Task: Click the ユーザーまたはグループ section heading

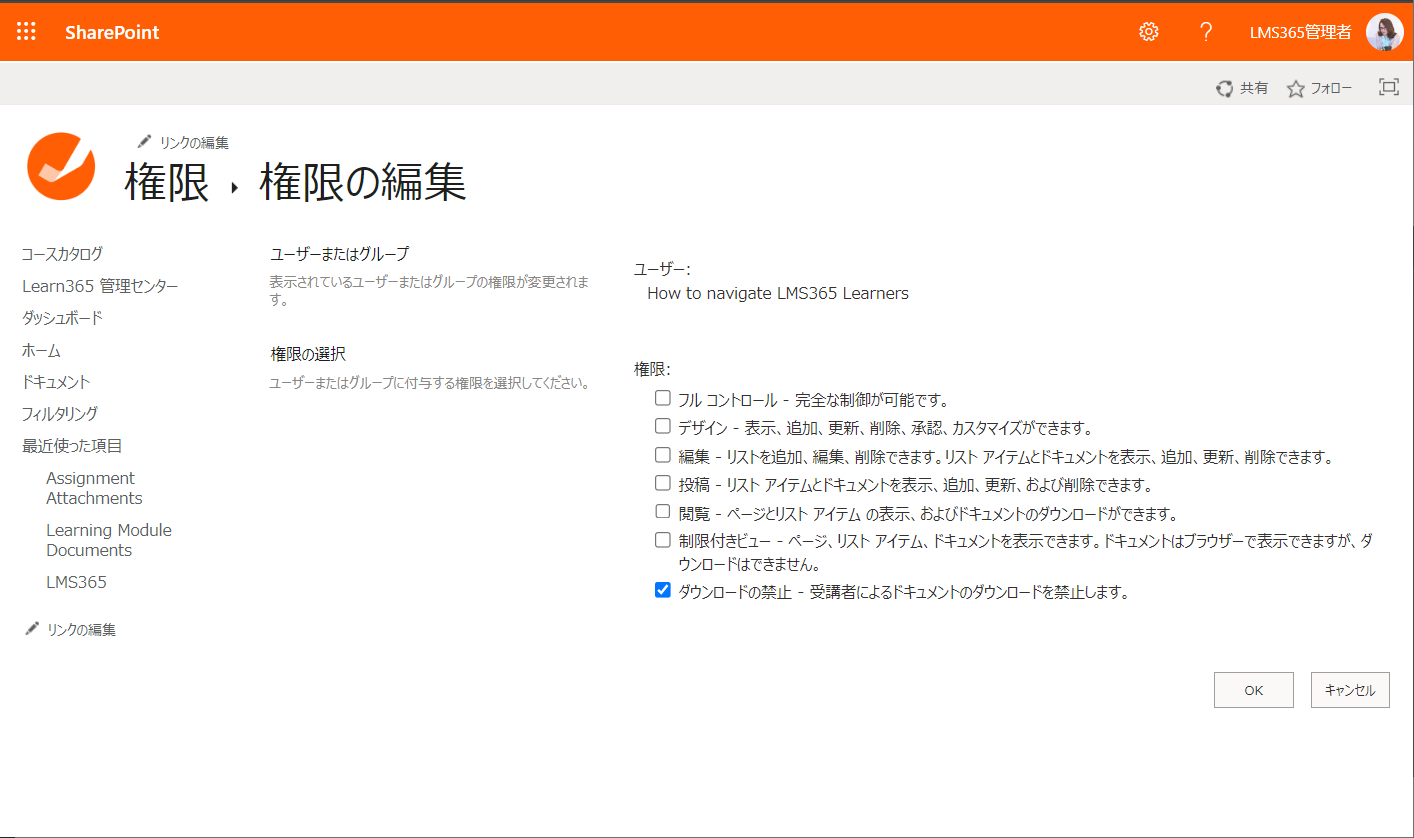Action: [340, 254]
